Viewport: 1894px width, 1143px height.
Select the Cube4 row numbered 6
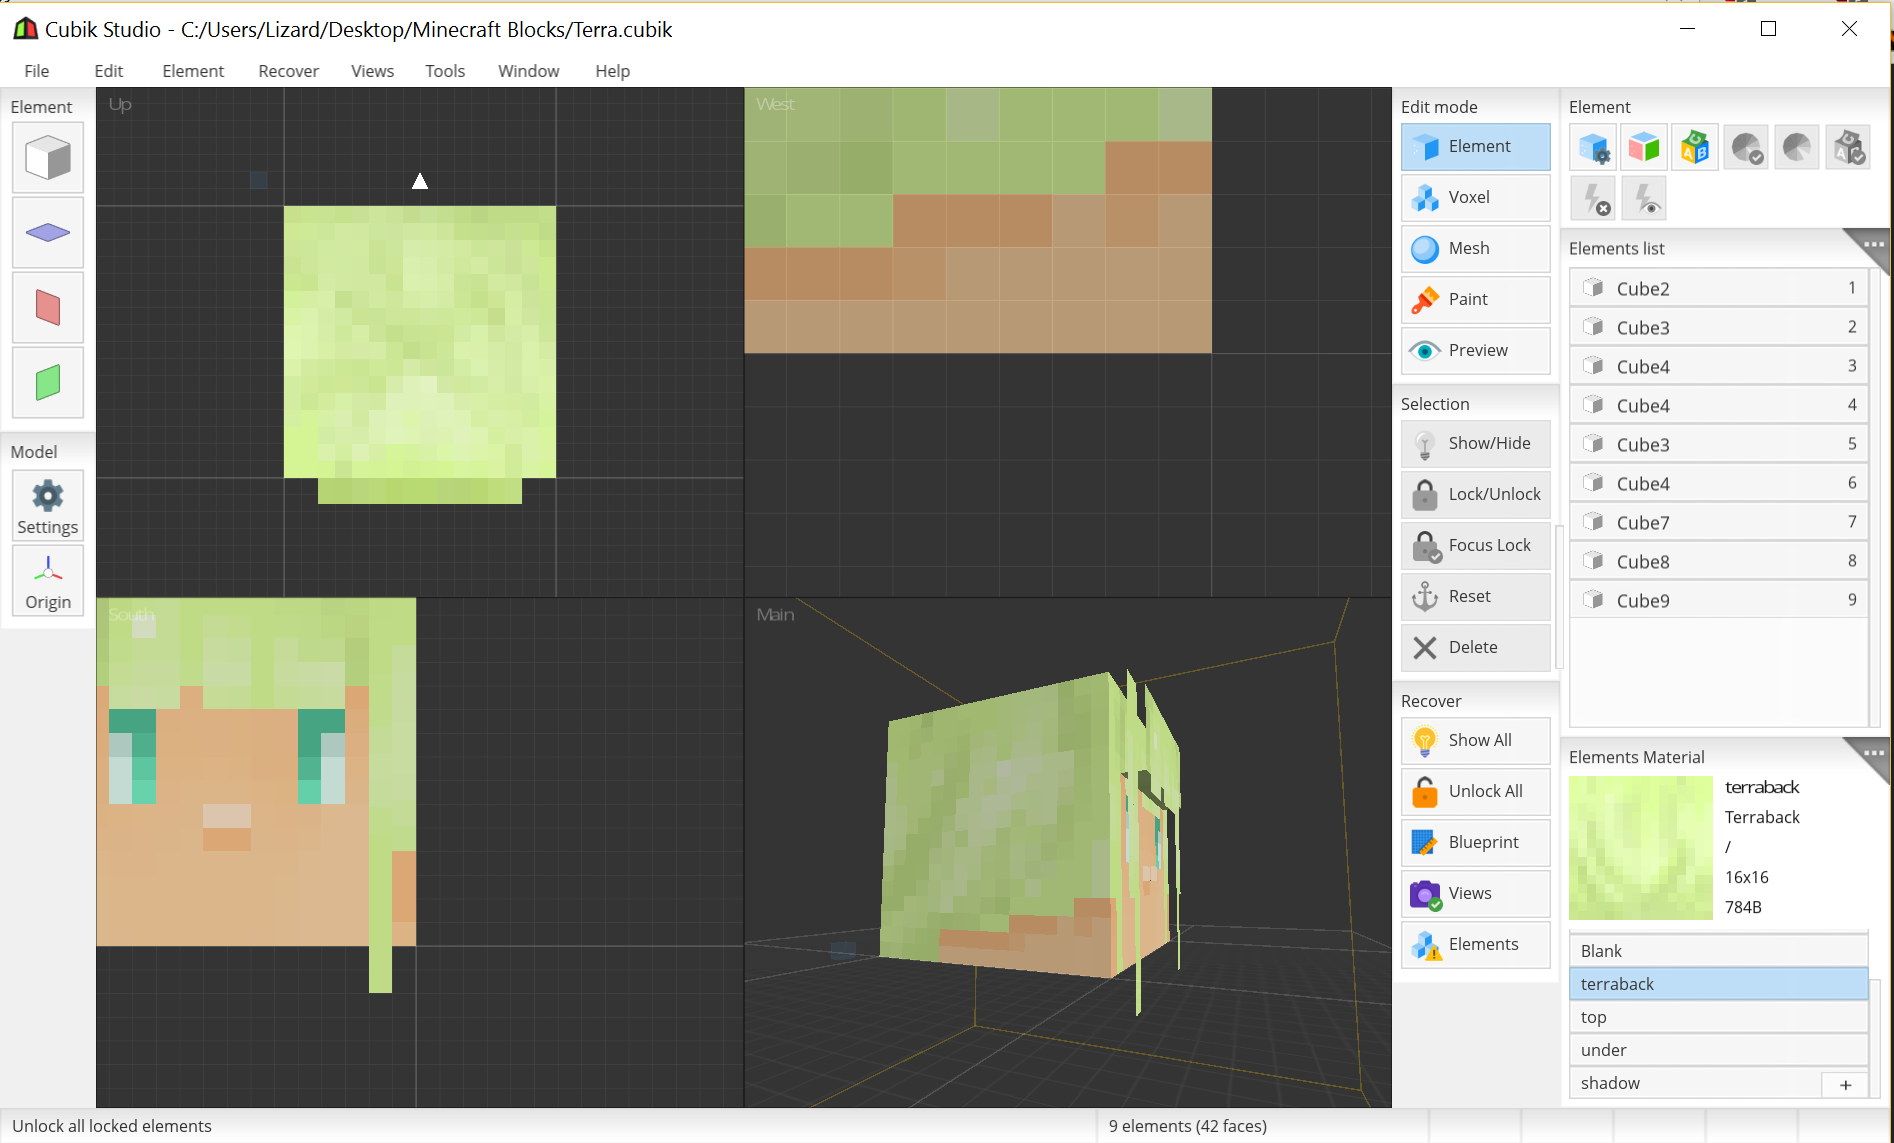click(x=1718, y=483)
